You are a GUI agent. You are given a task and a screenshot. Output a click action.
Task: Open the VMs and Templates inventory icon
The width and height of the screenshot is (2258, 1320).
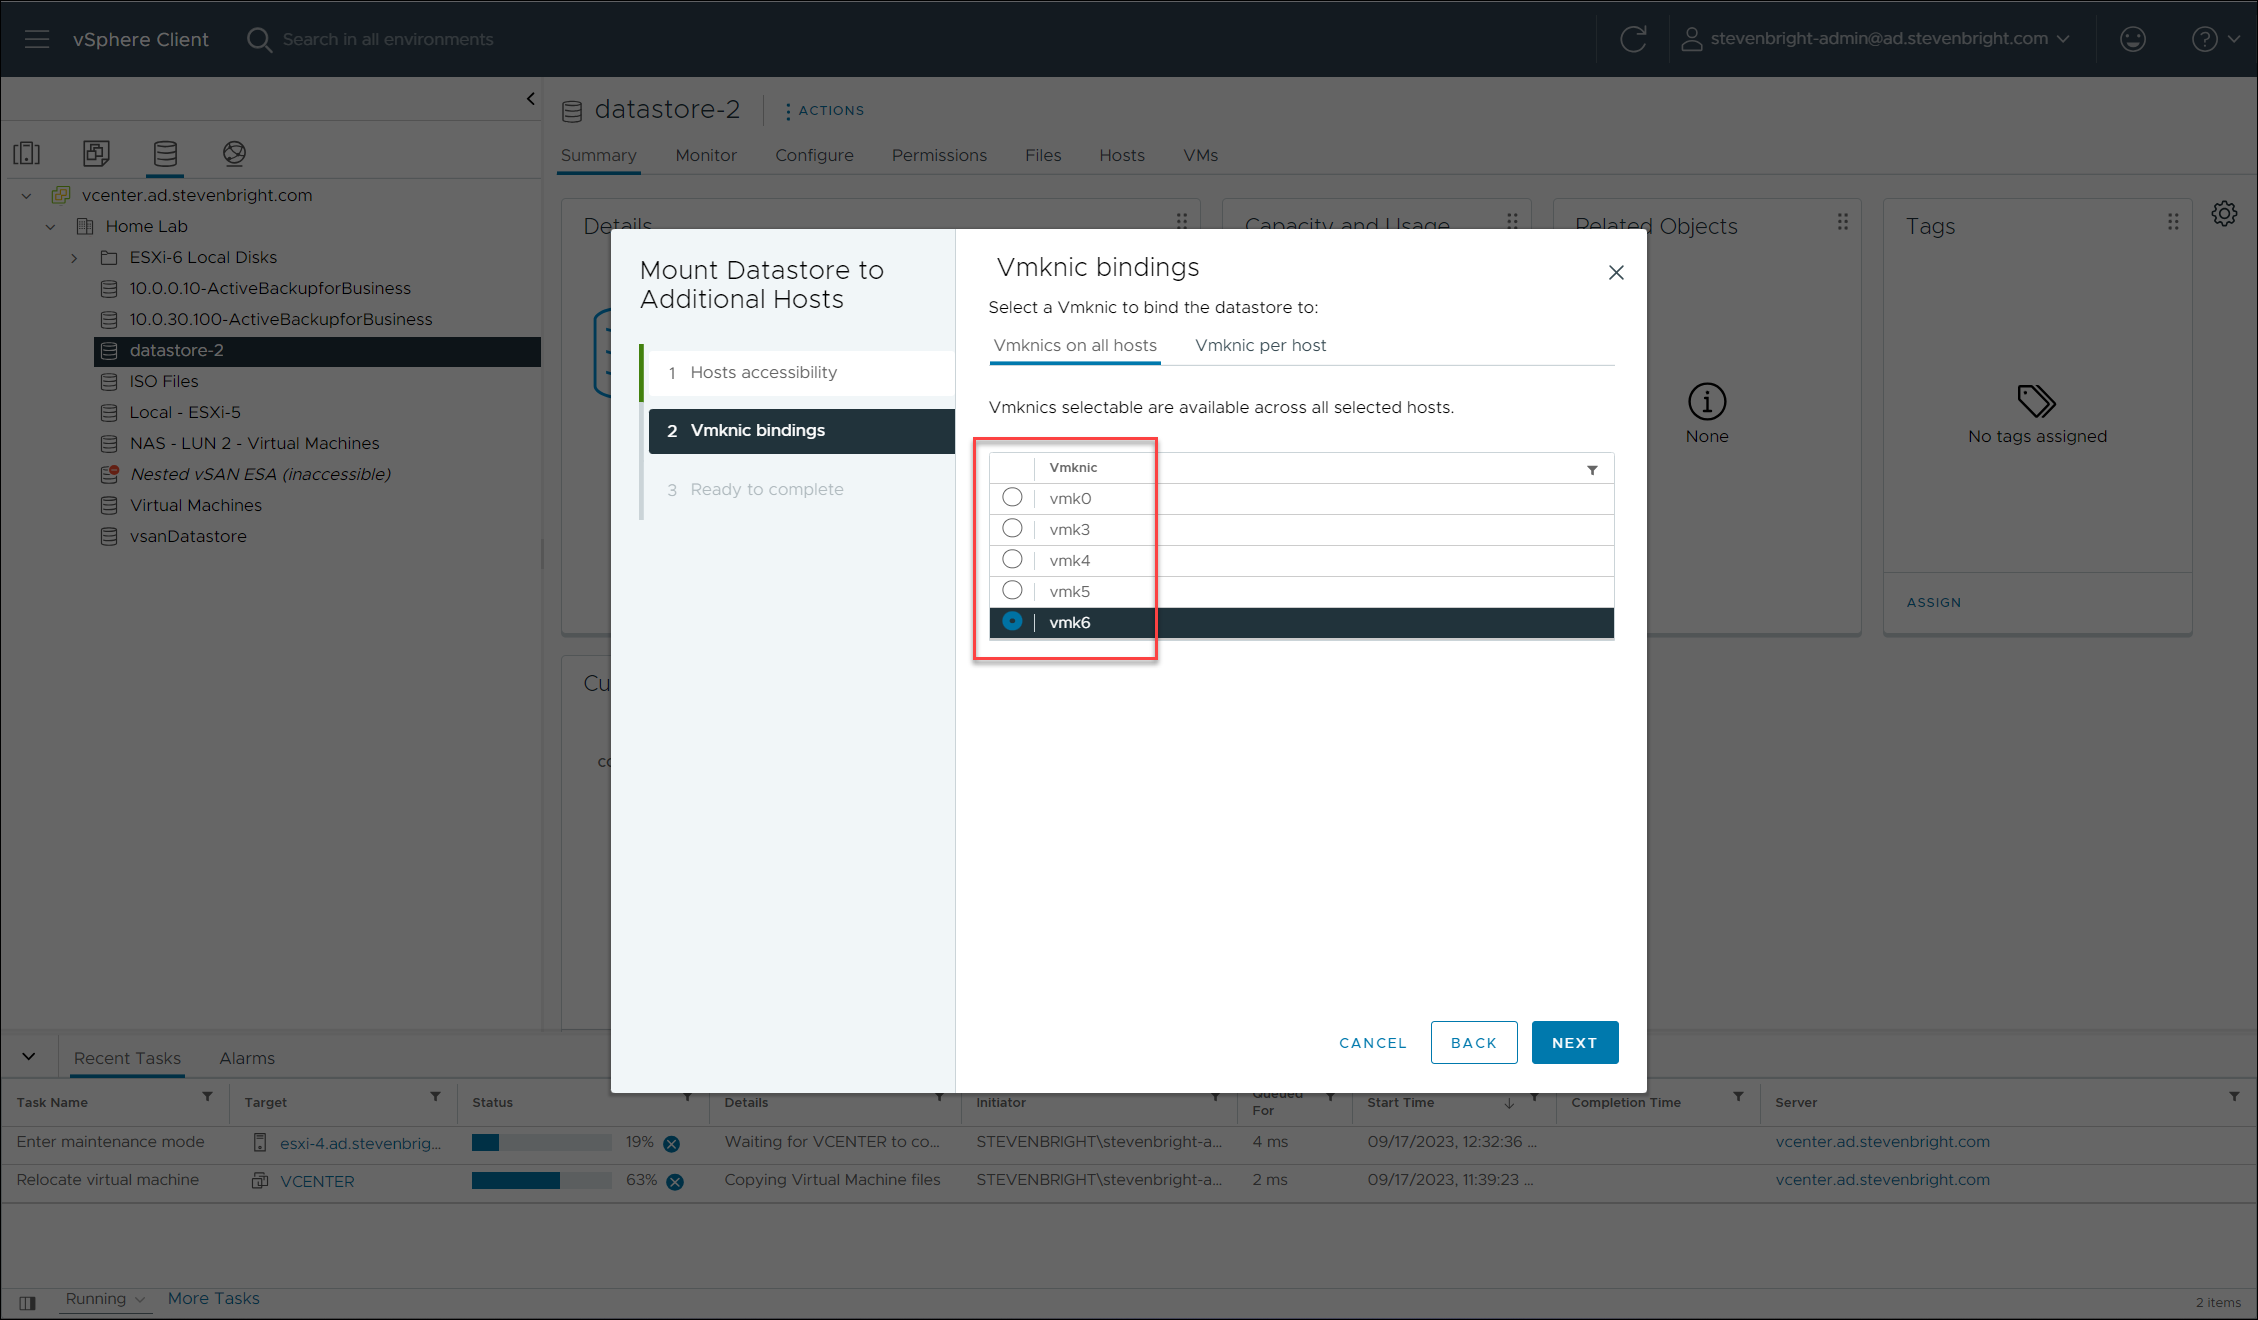(96, 153)
